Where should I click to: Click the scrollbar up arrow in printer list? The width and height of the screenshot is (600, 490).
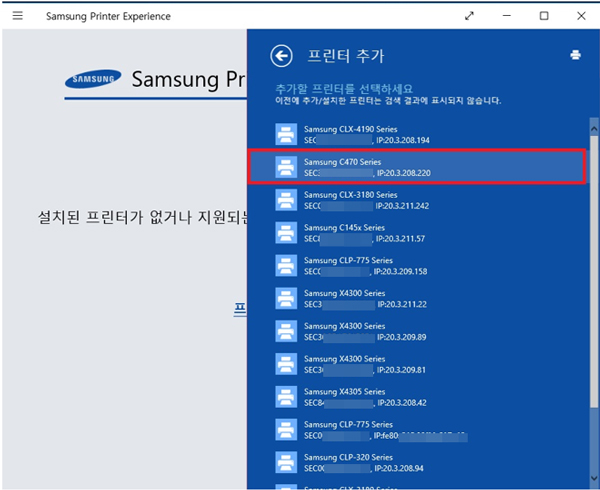pos(594,129)
